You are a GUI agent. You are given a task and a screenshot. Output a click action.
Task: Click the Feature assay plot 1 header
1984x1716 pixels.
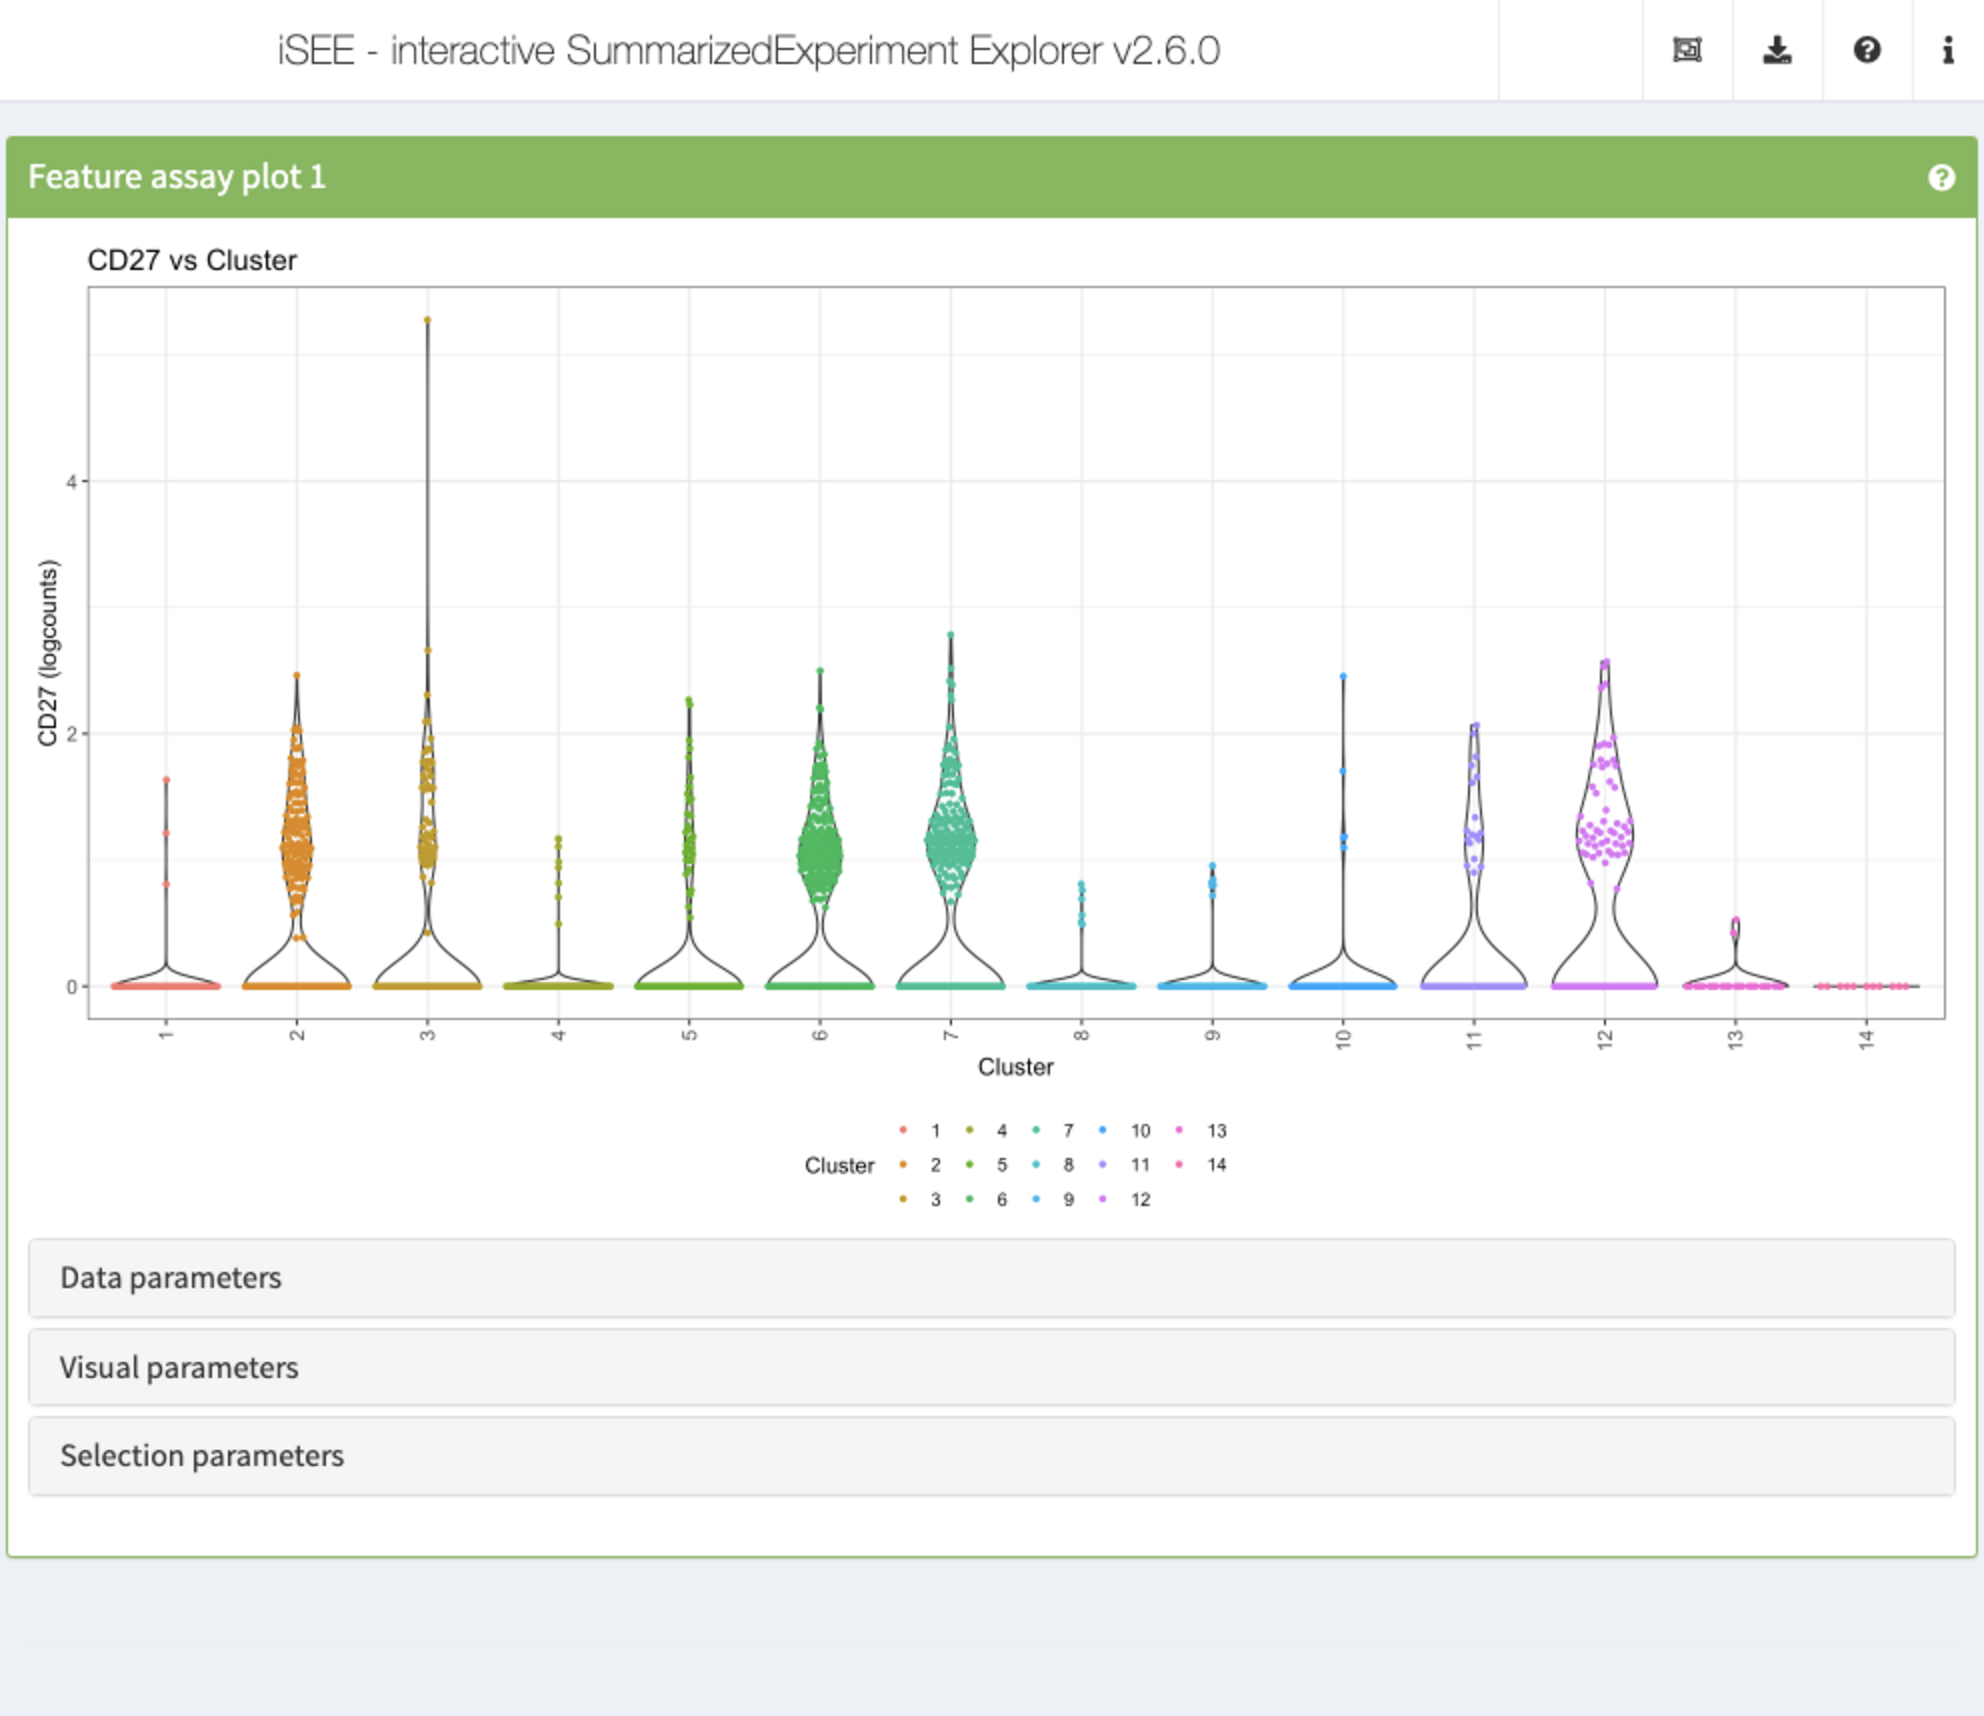(992, 177)
